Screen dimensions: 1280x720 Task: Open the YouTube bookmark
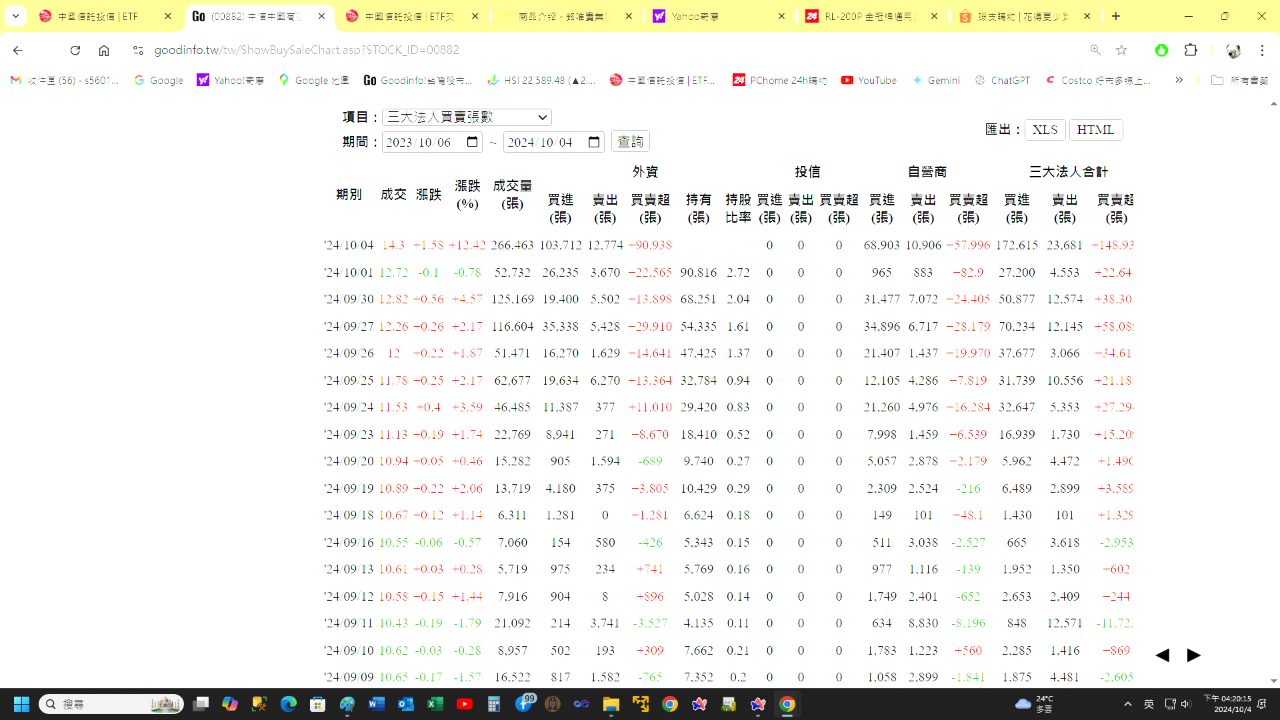[x=868, y=80]
